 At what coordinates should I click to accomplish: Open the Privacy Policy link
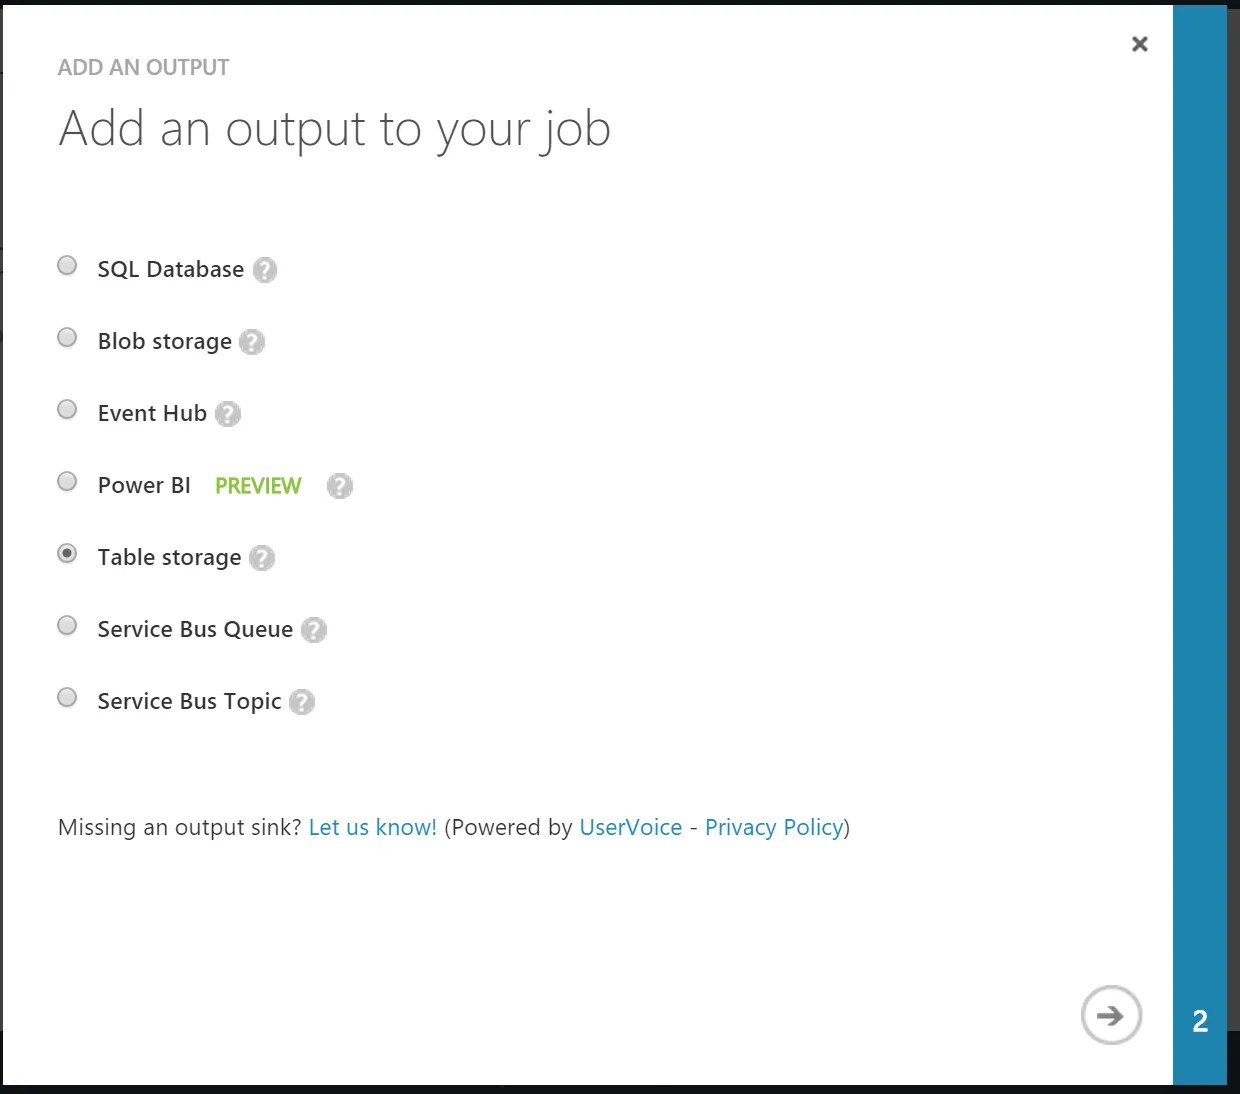775,828
